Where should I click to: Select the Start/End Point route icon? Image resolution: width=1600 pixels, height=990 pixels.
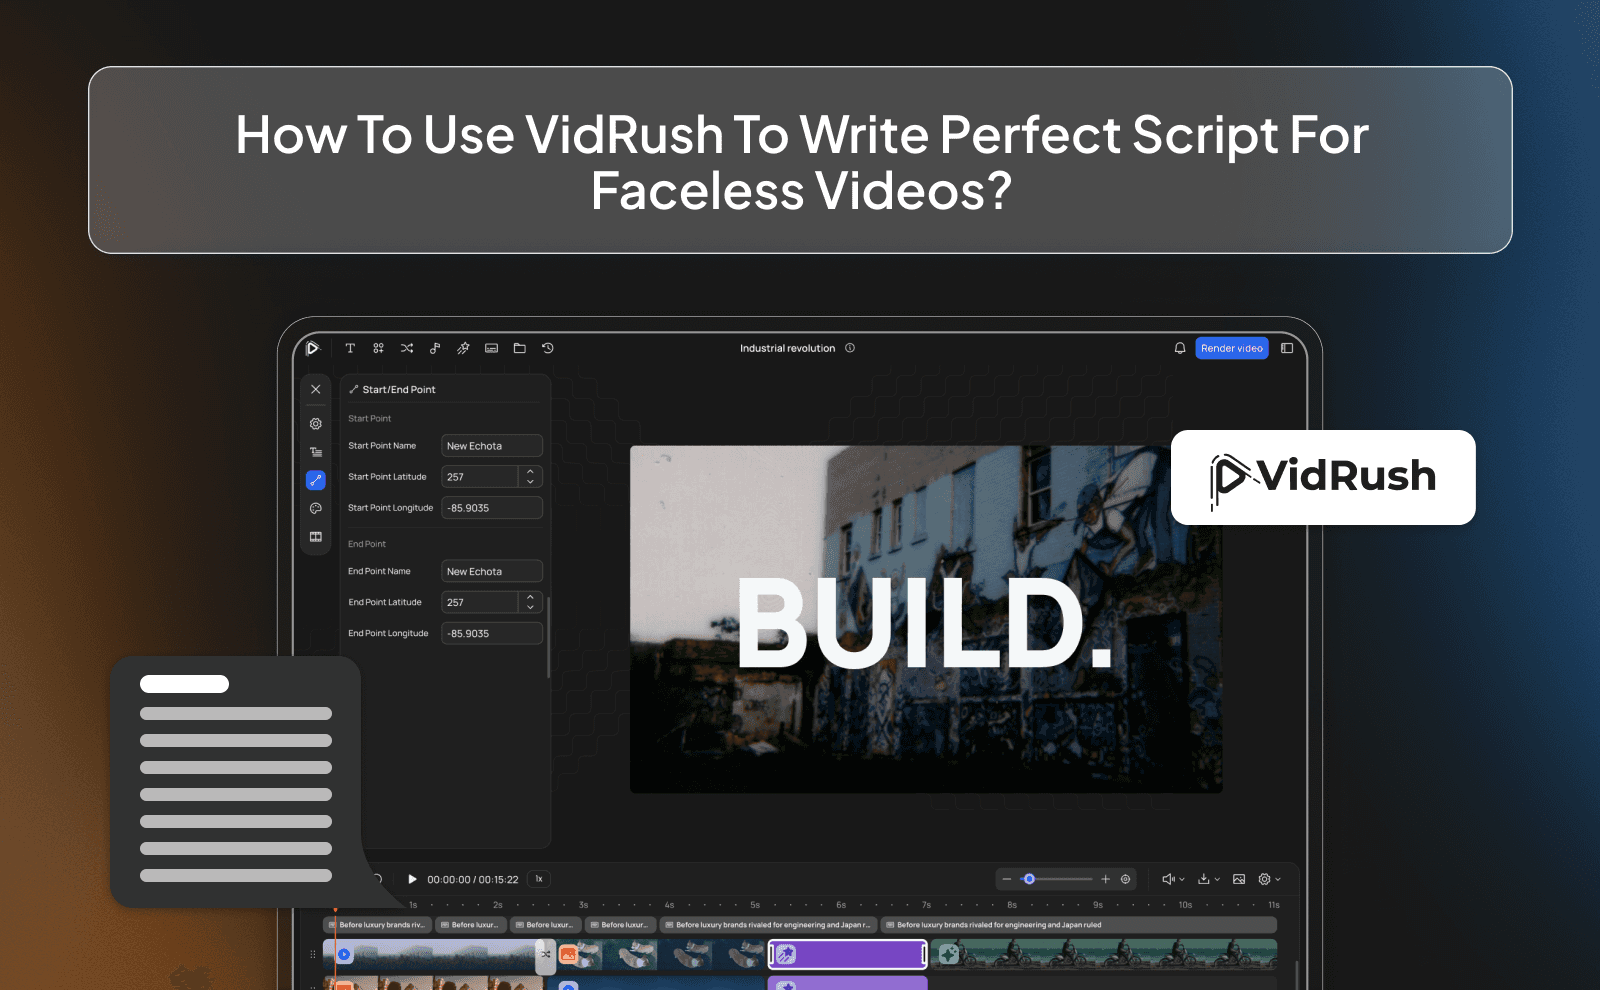tap(316, 480)
